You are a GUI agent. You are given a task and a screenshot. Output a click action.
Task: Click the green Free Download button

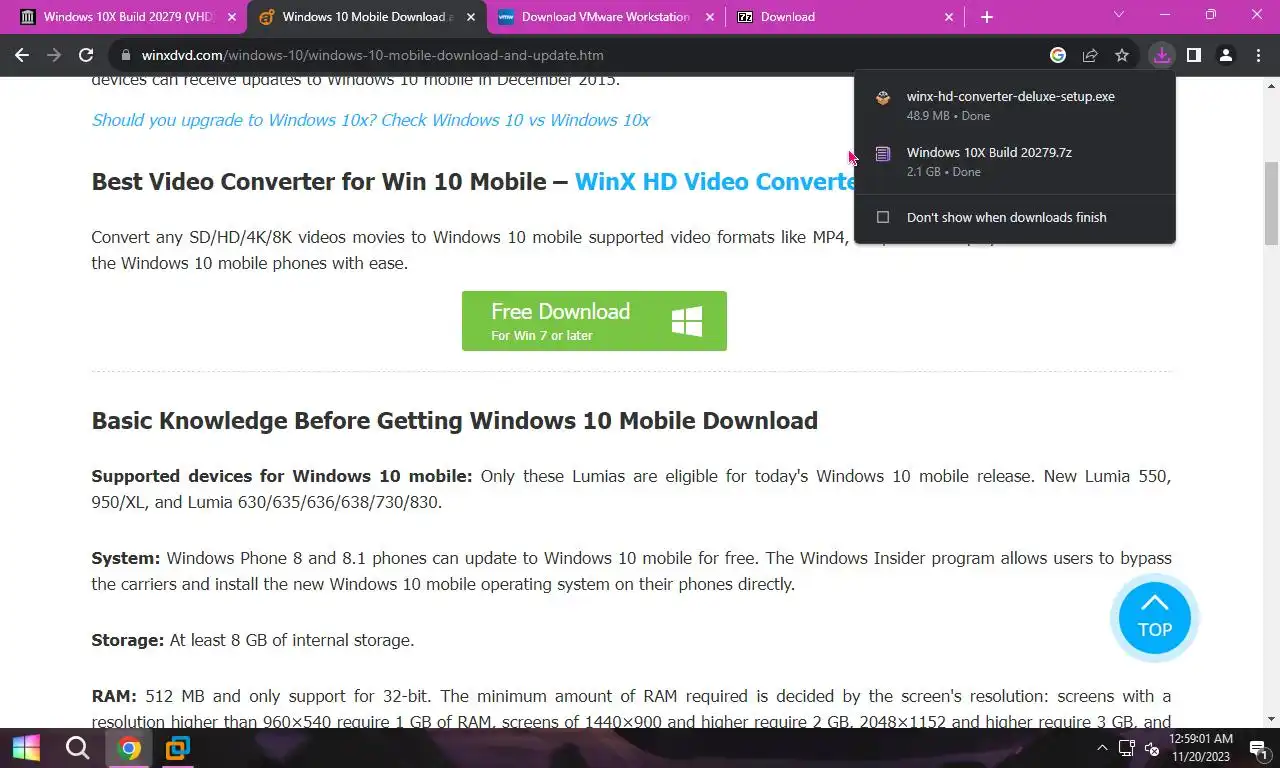tap(594, 321)
